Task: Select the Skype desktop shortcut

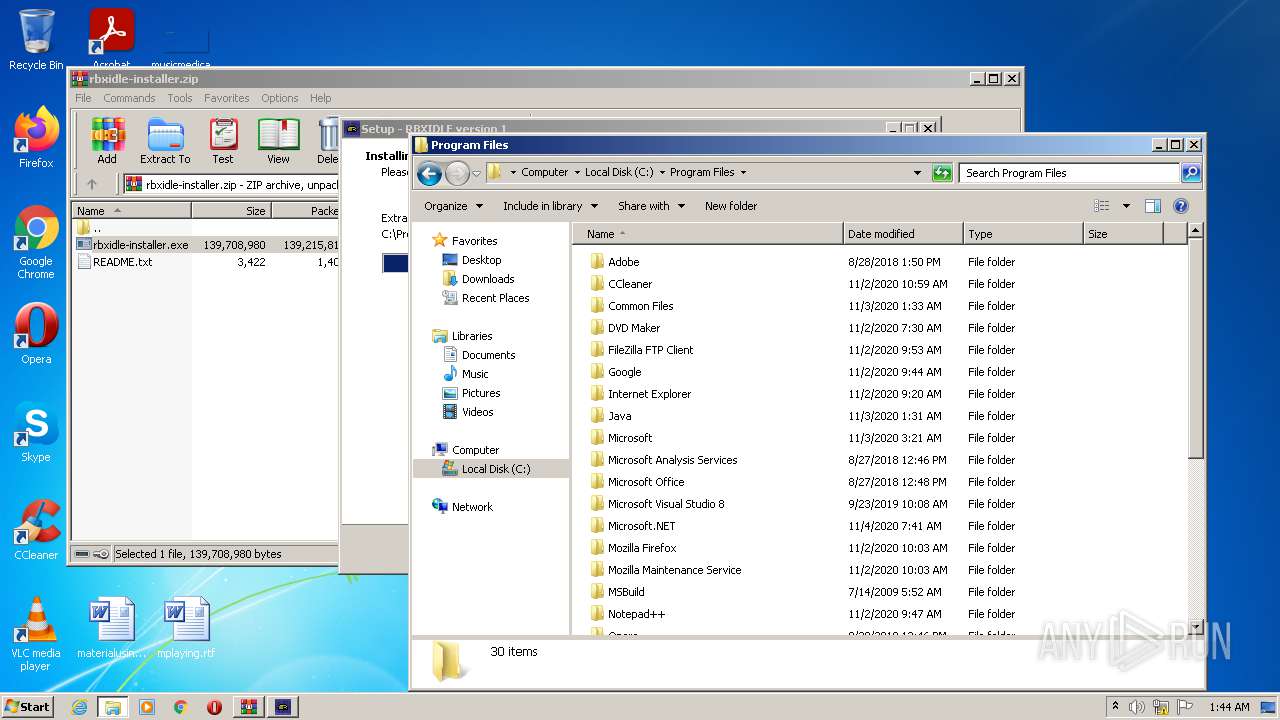Action: [36, 433]
